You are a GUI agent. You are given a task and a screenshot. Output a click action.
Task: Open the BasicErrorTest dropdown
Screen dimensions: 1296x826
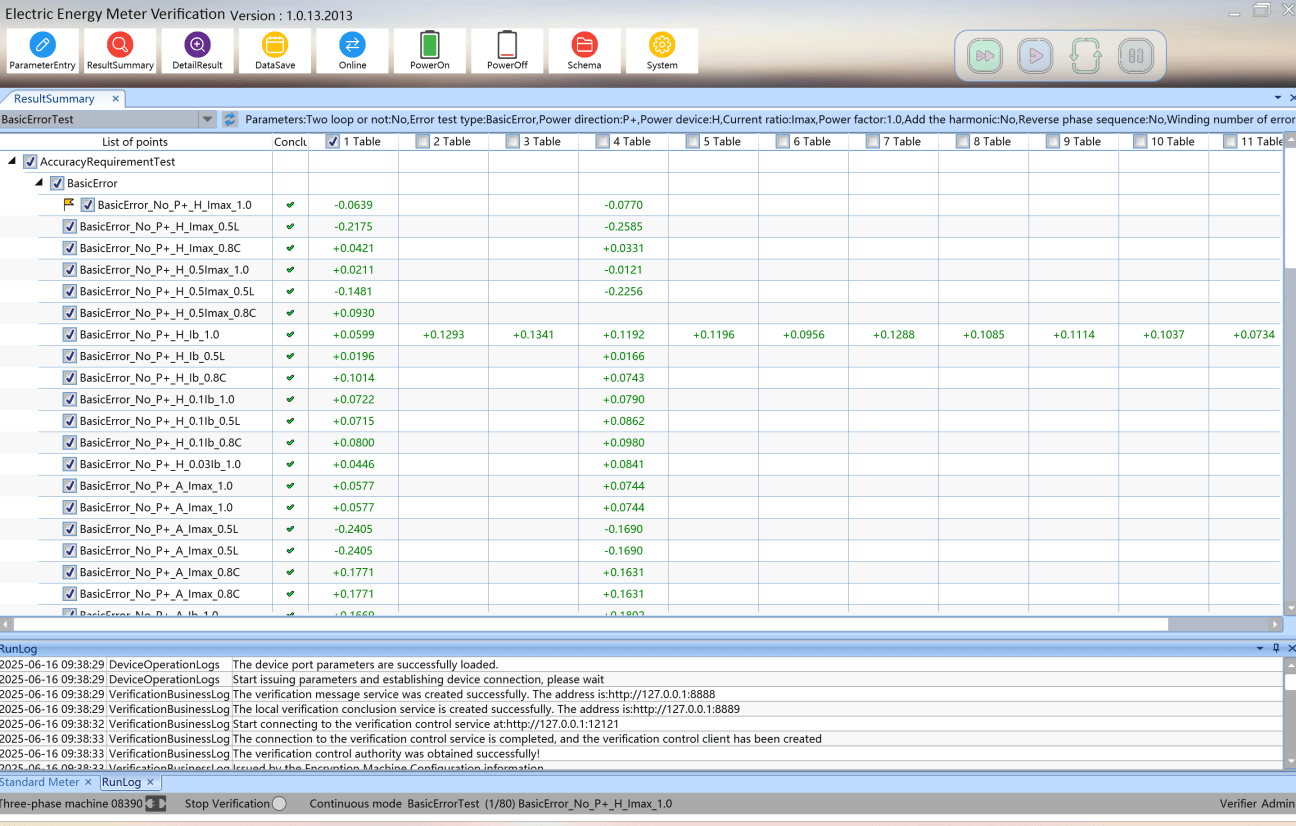tap(207, 120)
